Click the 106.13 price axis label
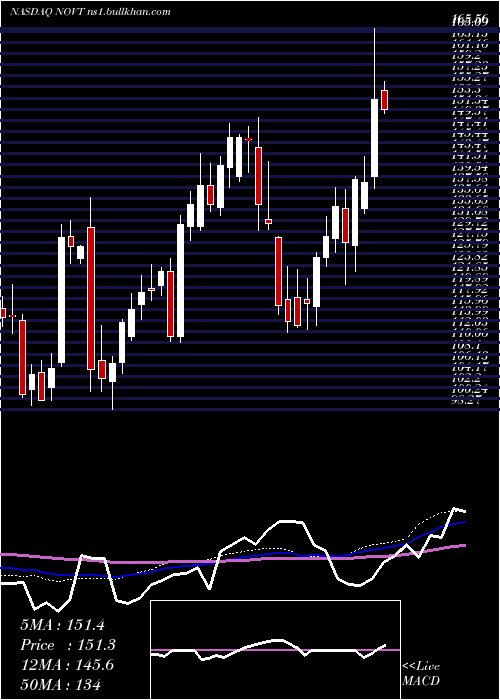Screen dimensions: 500x700 pyautogui.click(x=469, y=357)
